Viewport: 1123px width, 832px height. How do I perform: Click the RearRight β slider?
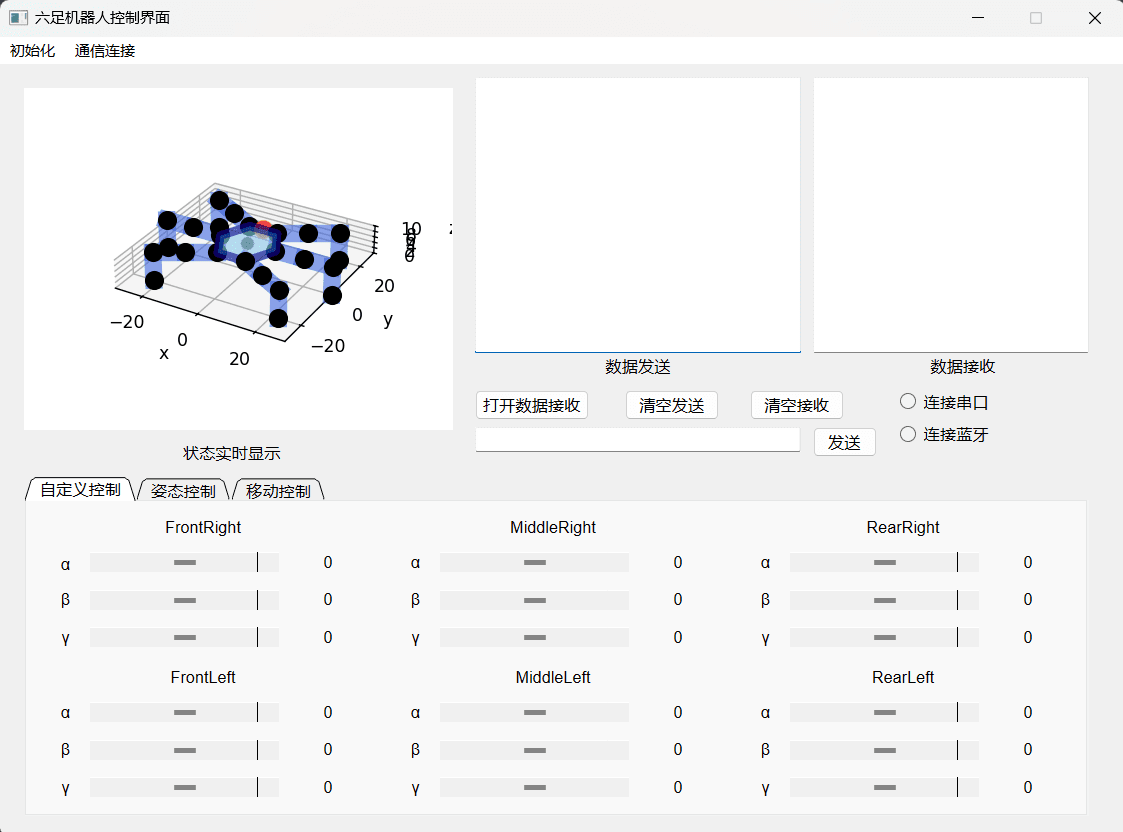885,600
